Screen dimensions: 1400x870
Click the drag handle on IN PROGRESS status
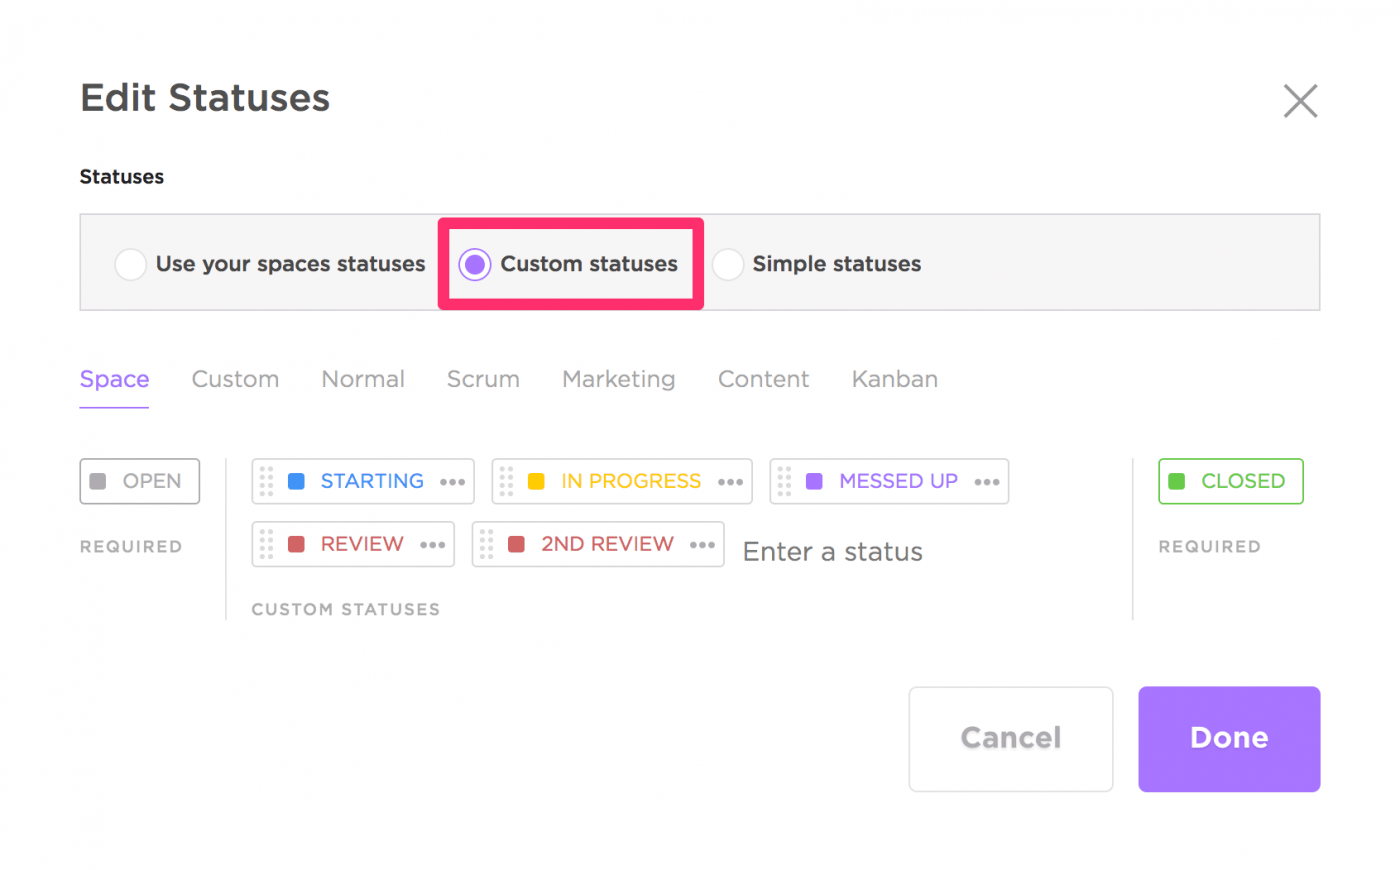506,481
